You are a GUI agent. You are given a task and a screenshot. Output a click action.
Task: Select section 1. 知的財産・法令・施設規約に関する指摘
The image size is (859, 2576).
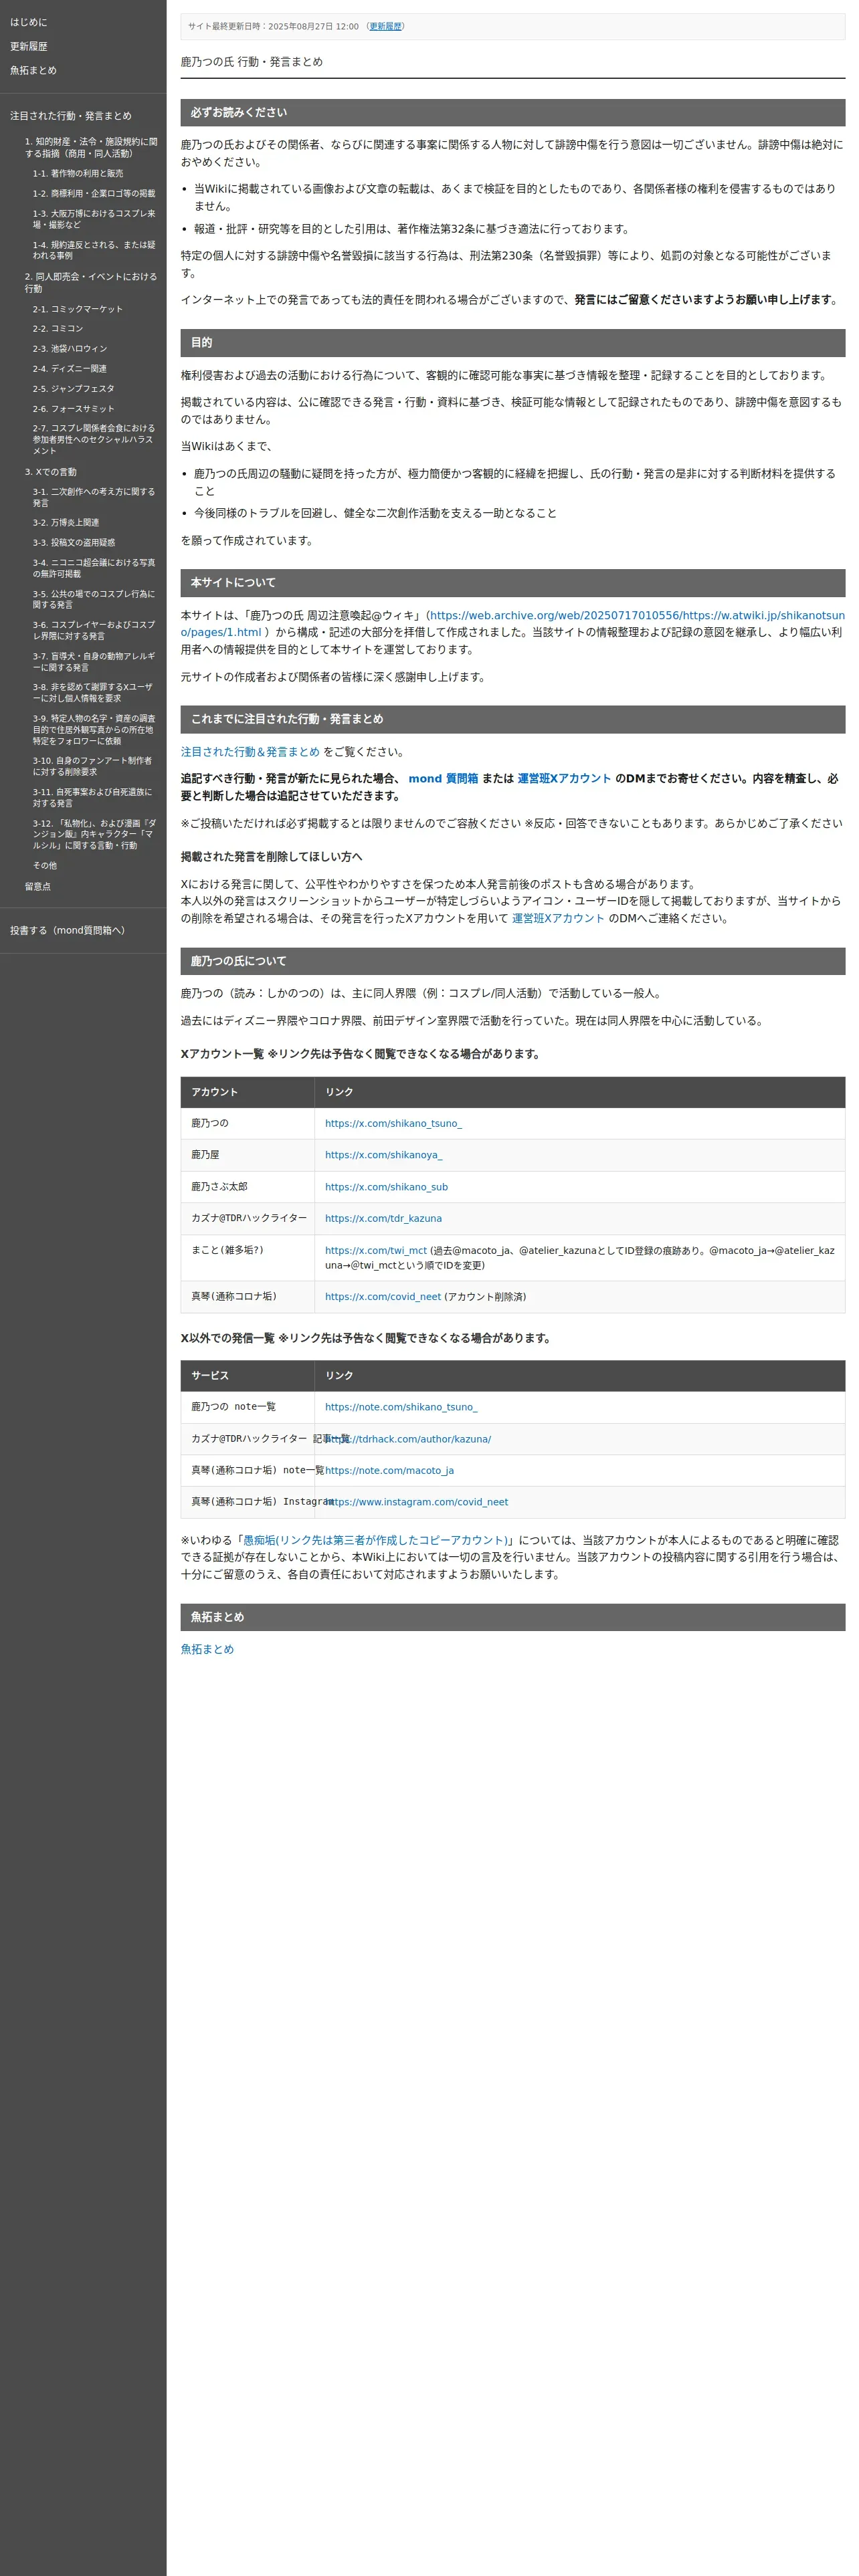[91, 148]
